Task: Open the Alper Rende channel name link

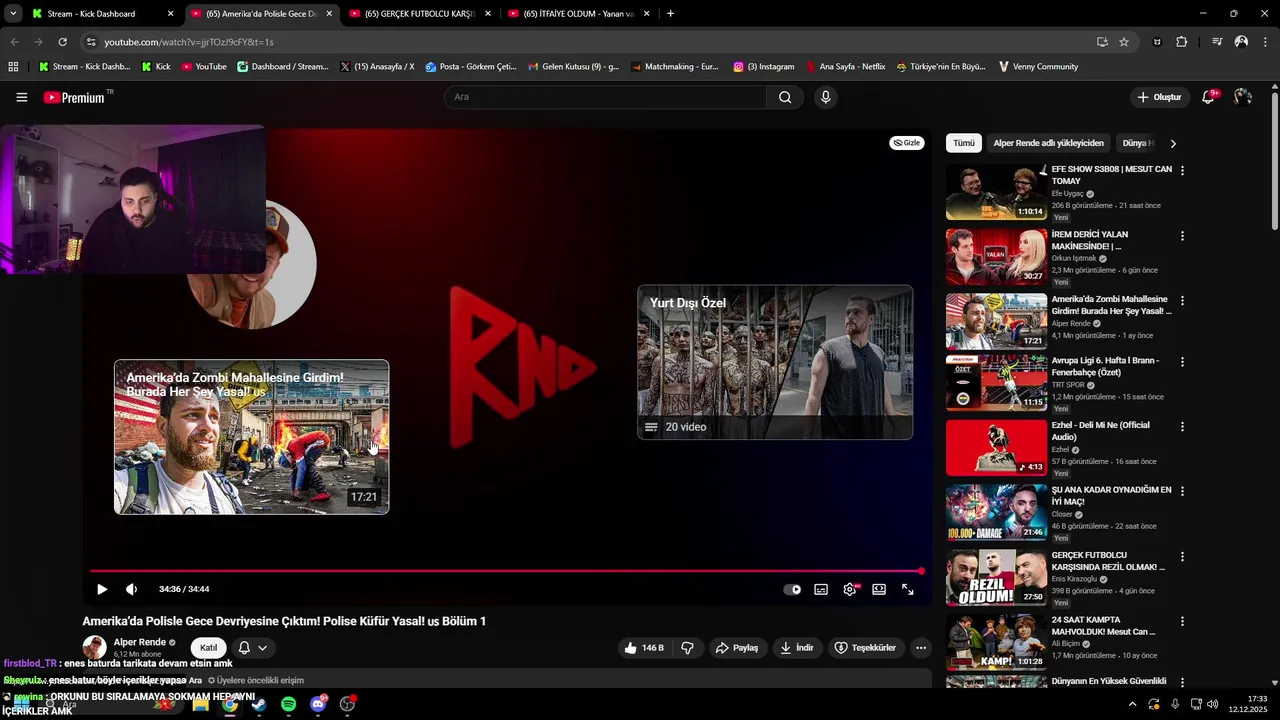Action: (139, 642)
